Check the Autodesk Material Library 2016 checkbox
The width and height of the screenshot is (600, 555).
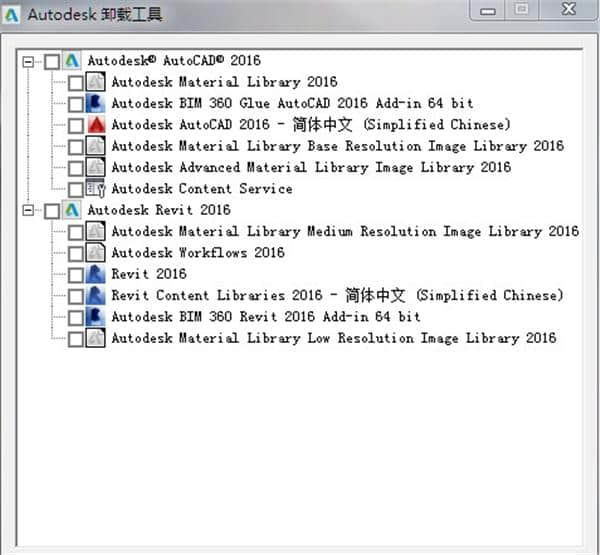(76, 82)
